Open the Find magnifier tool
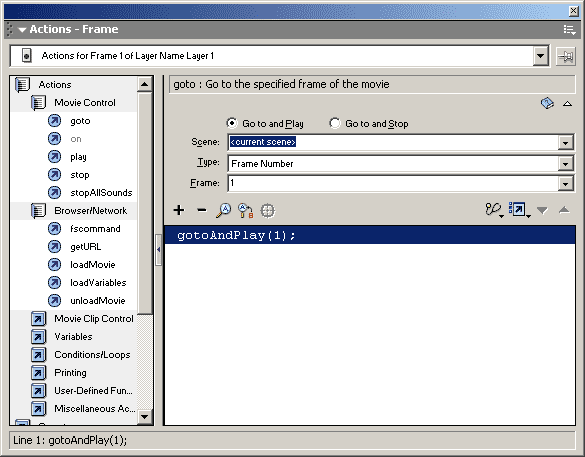 click(223, 210)
